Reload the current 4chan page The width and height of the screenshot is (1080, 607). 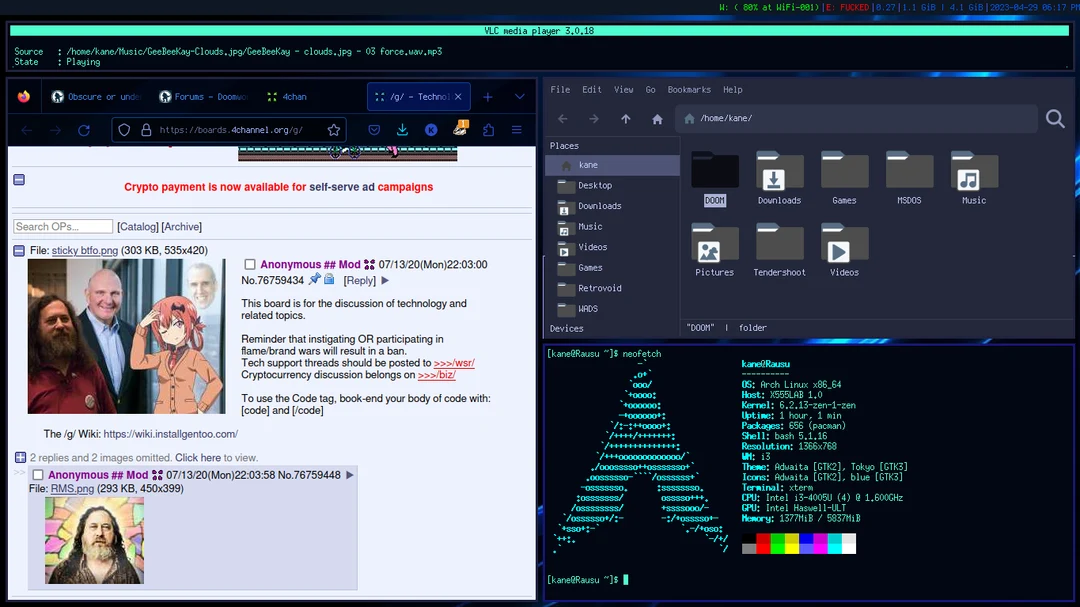click(x=84, y=130)
